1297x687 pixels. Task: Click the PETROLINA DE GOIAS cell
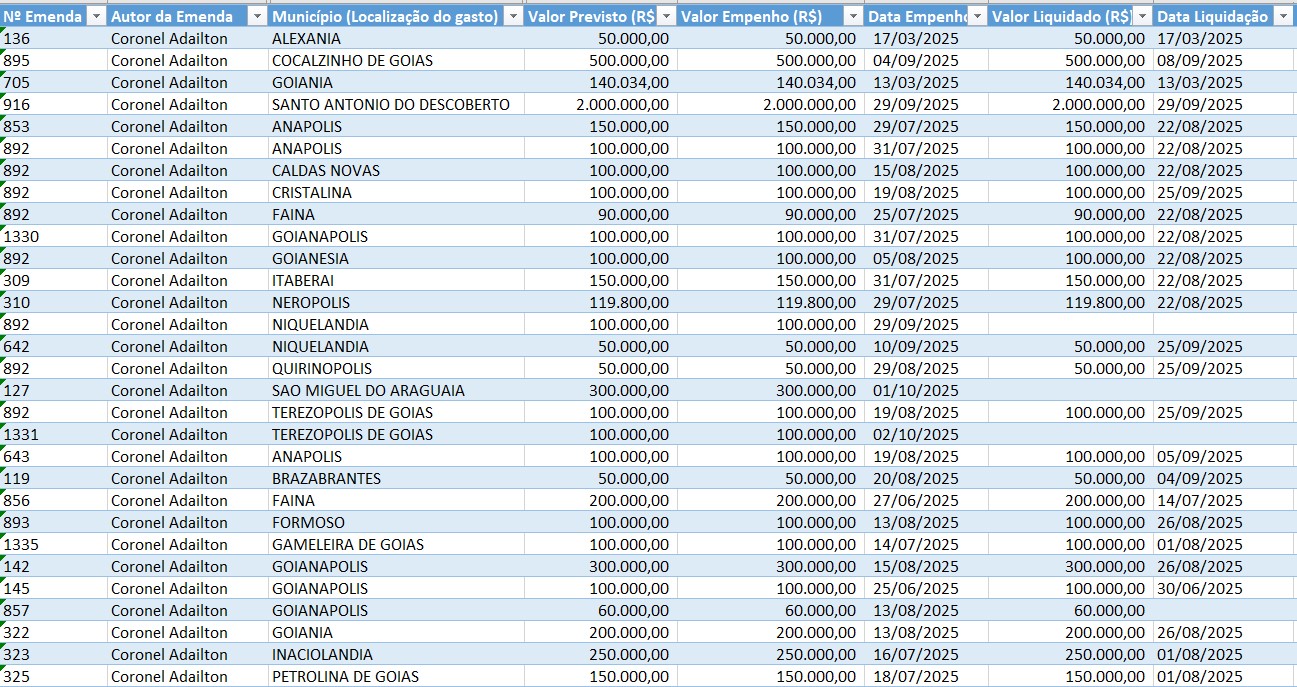[x=345, y=677]
